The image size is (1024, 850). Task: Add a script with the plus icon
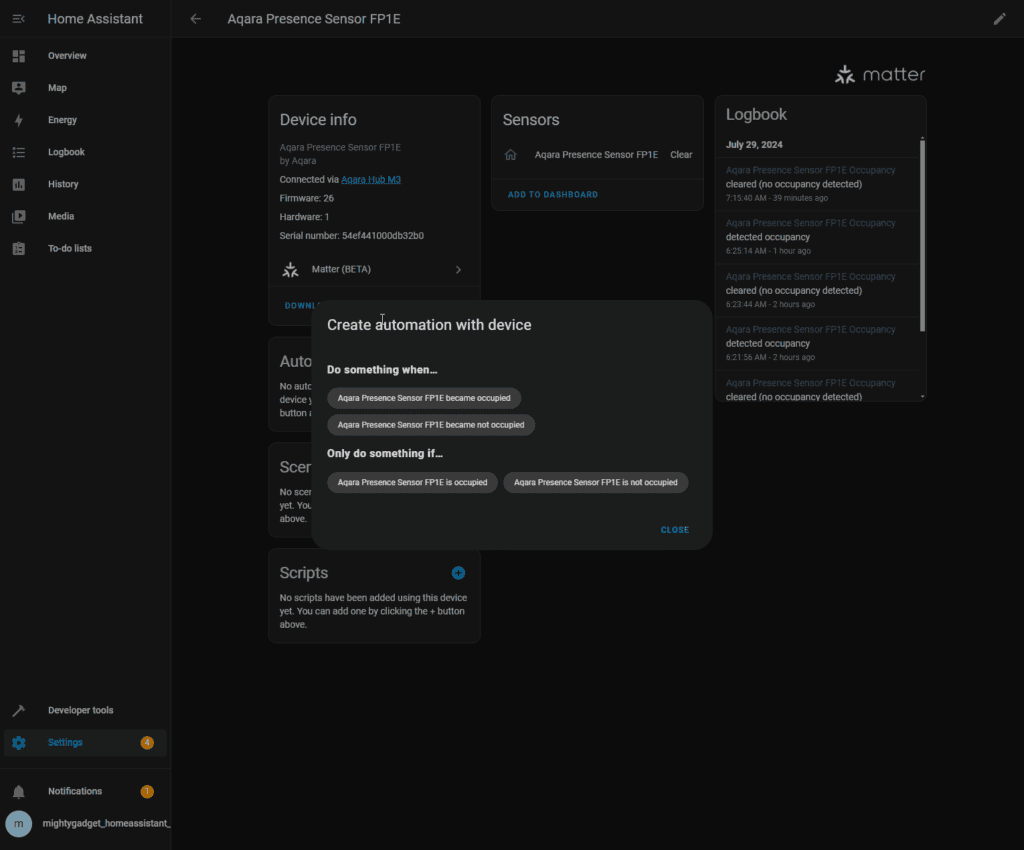click(458, 573)
